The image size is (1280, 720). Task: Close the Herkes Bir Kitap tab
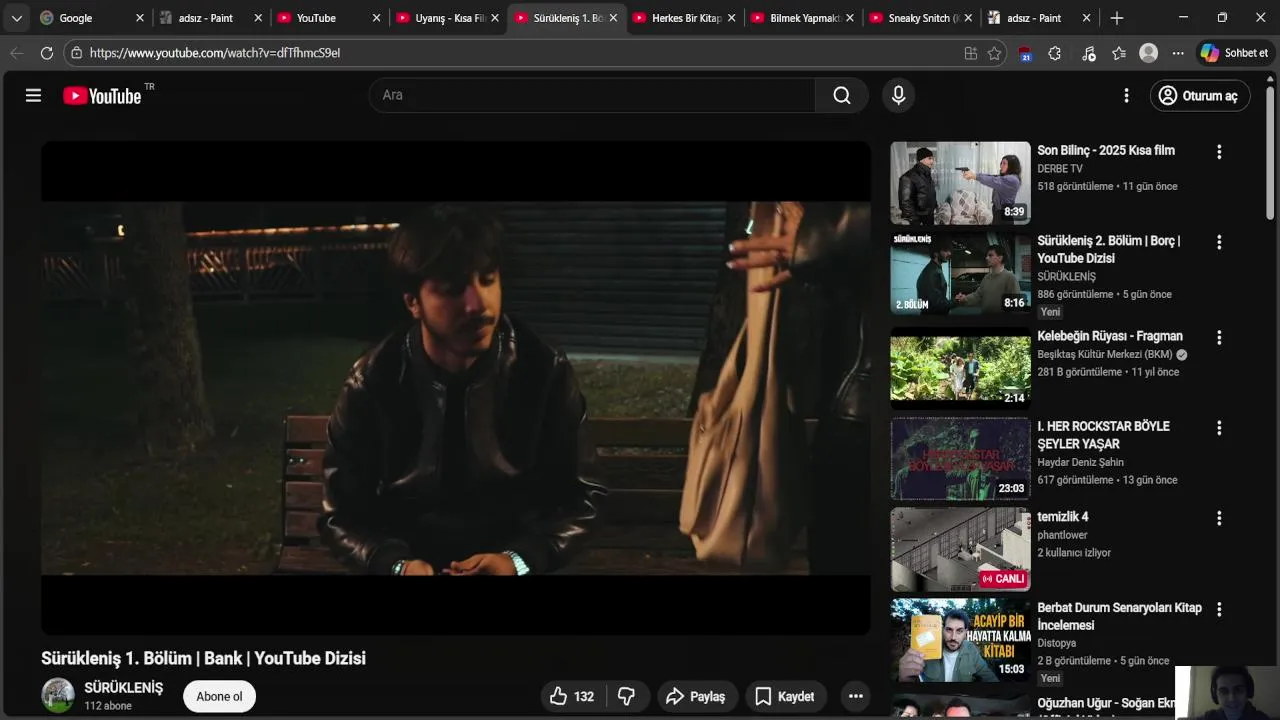click(731, 18)
